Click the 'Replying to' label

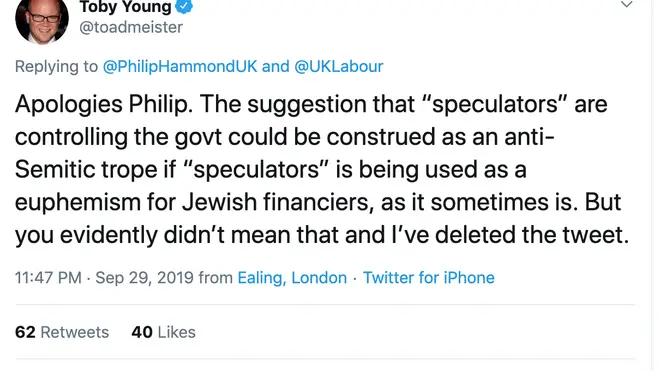pos(56,67)
